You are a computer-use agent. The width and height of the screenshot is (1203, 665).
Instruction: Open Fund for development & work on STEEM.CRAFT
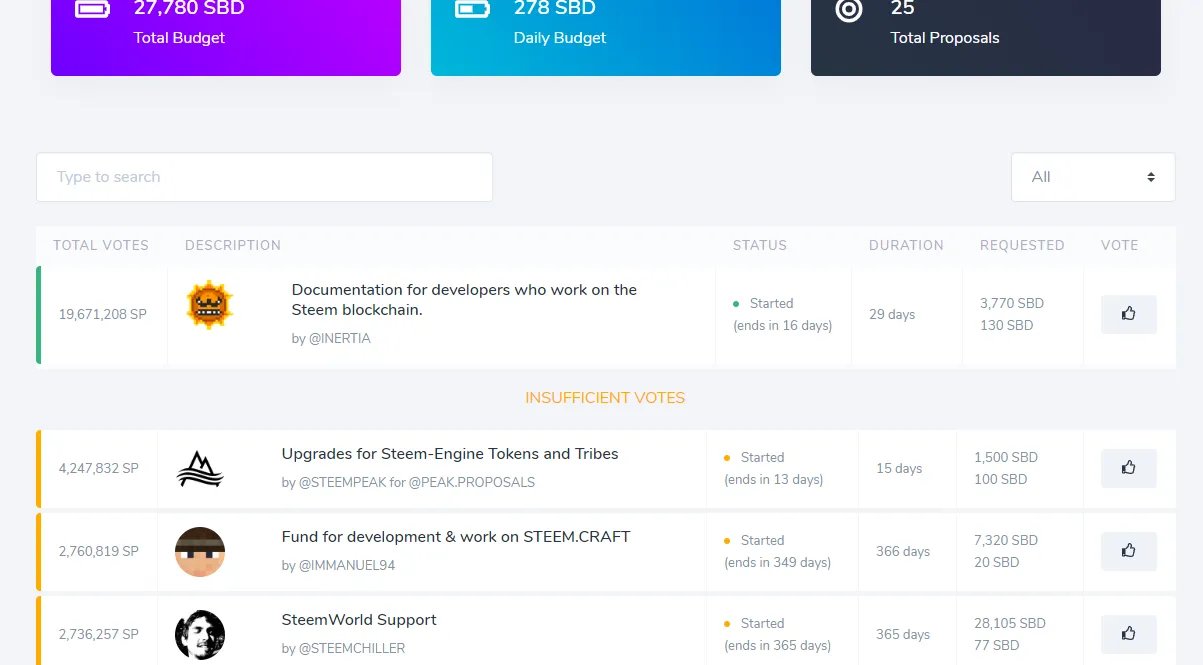[456, 537]
